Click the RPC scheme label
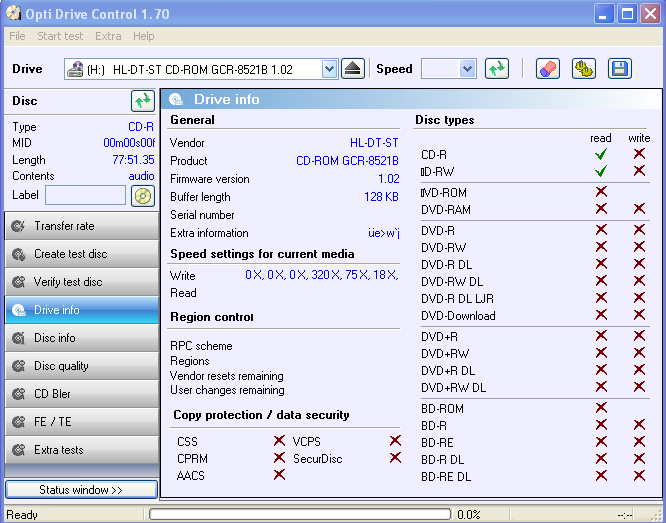Screen dimensions: 666x523 tap(201, 346)
